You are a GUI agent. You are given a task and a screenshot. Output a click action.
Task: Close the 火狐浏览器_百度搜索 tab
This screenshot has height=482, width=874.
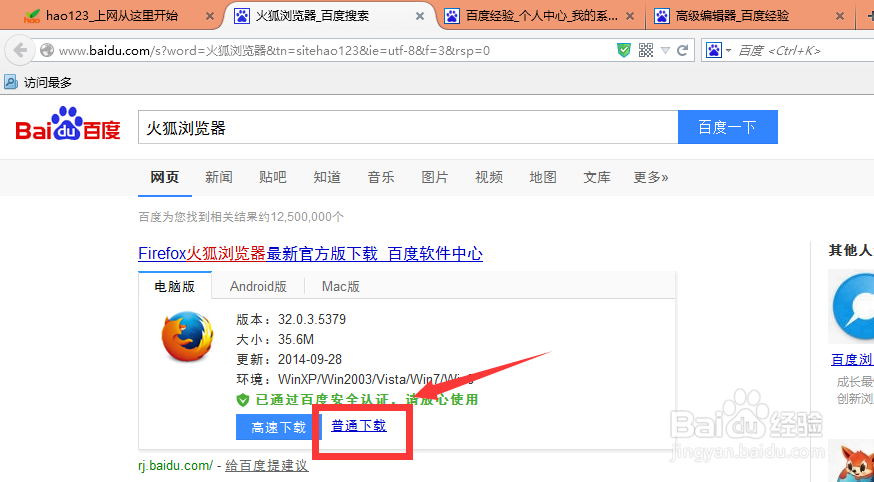(x=420, y=16)
